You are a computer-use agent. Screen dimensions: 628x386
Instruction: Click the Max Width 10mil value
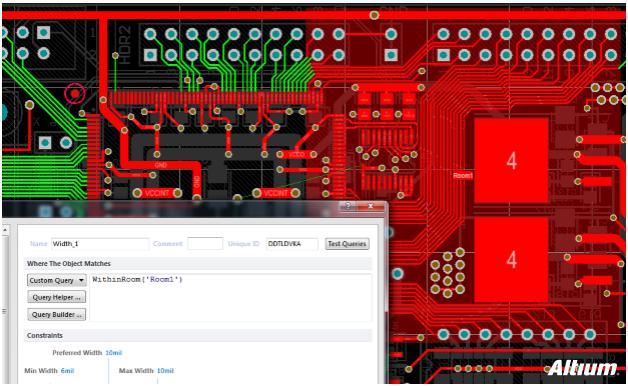point(165,371)
